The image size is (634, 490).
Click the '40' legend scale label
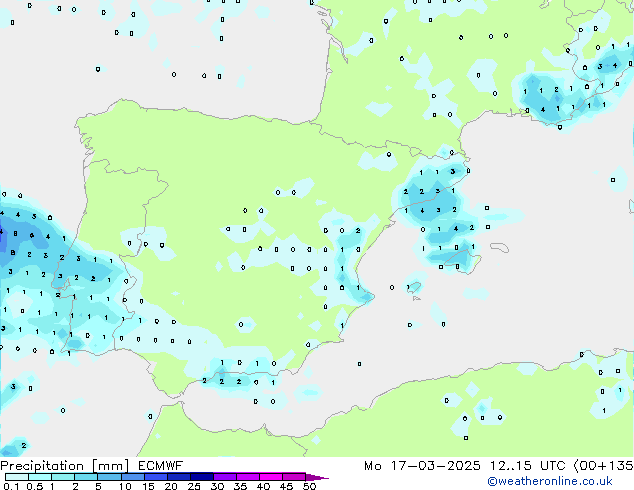263,486
